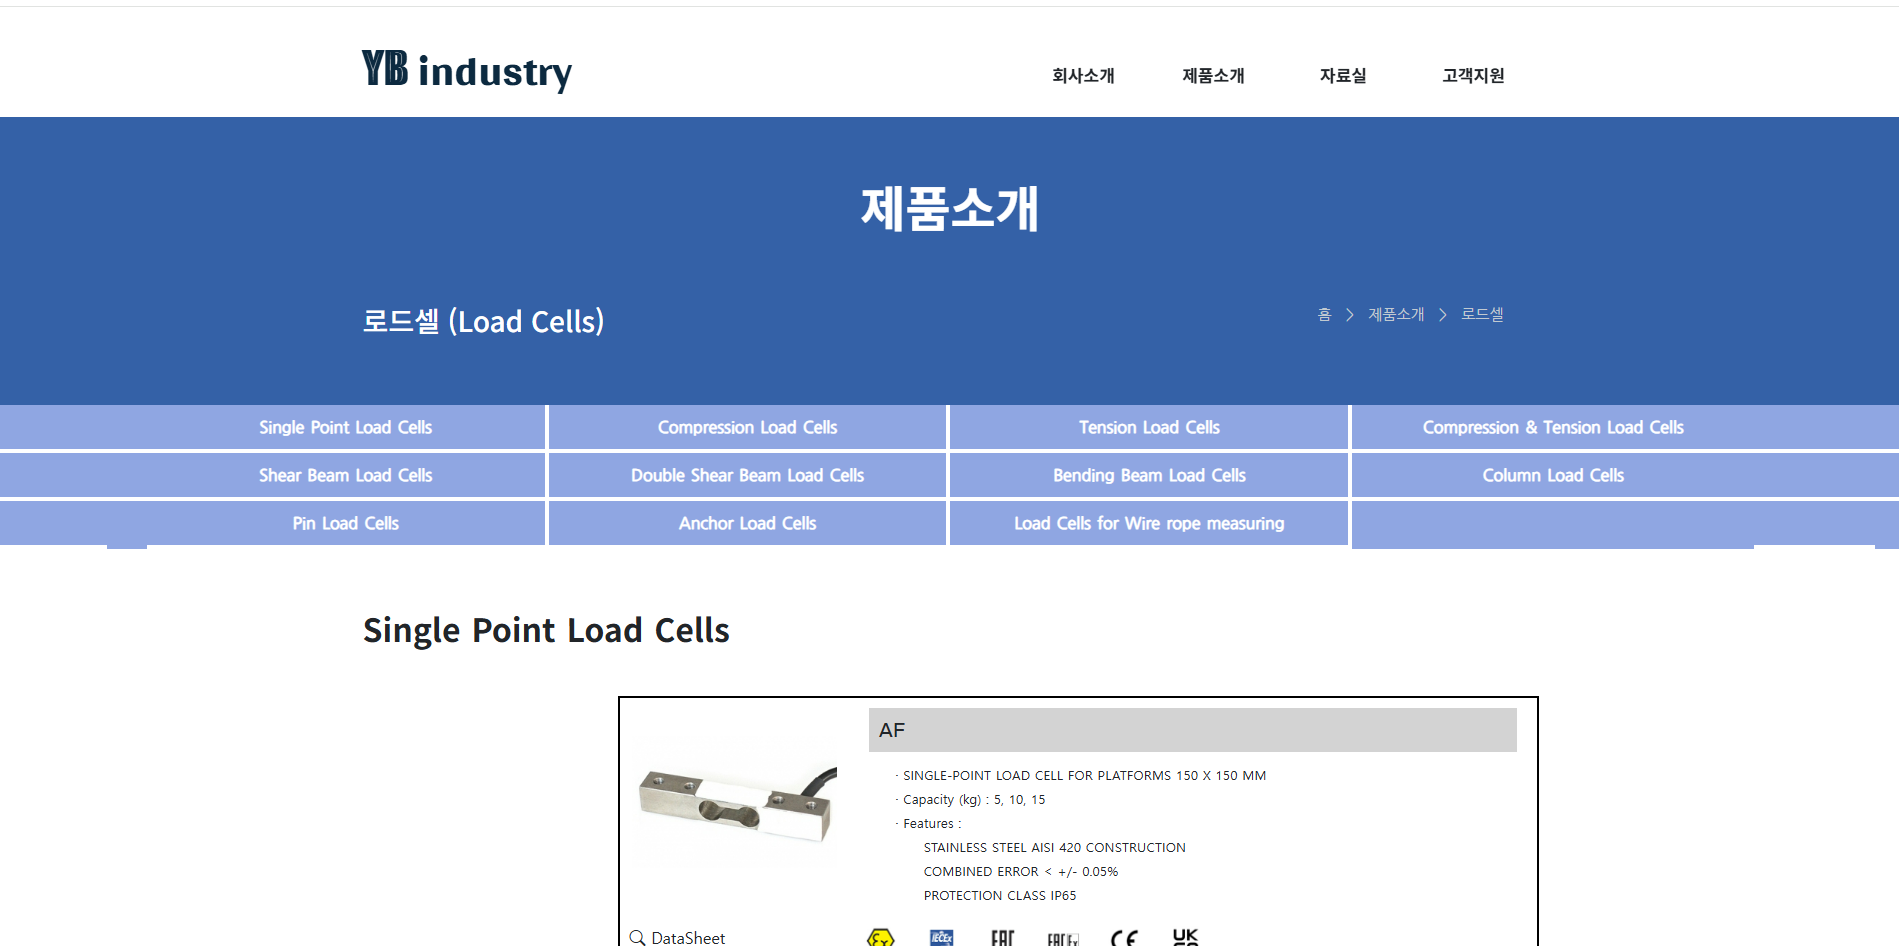Select the Compression Load Cells tab
Image resolution: width=1899 pixels, height=946 pixels.
[x=747, y=427]
